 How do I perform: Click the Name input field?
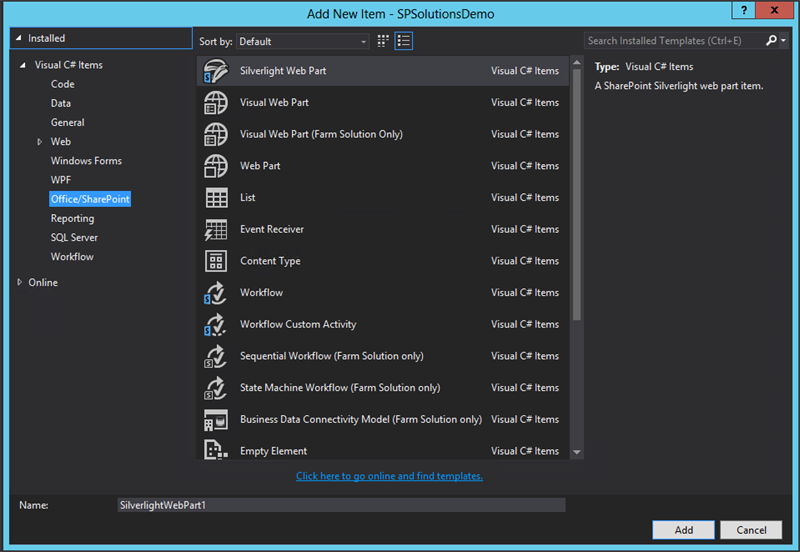(340, 505)
